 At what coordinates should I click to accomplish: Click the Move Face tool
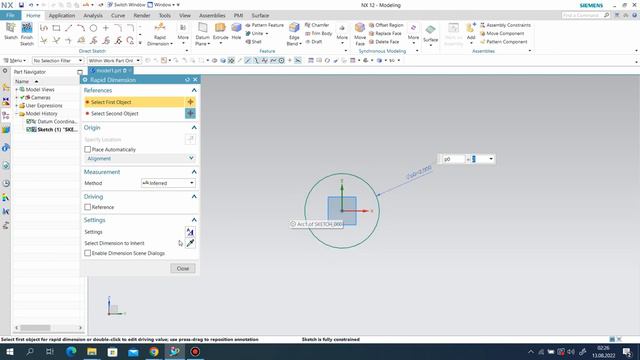click(x=360, y=34)
